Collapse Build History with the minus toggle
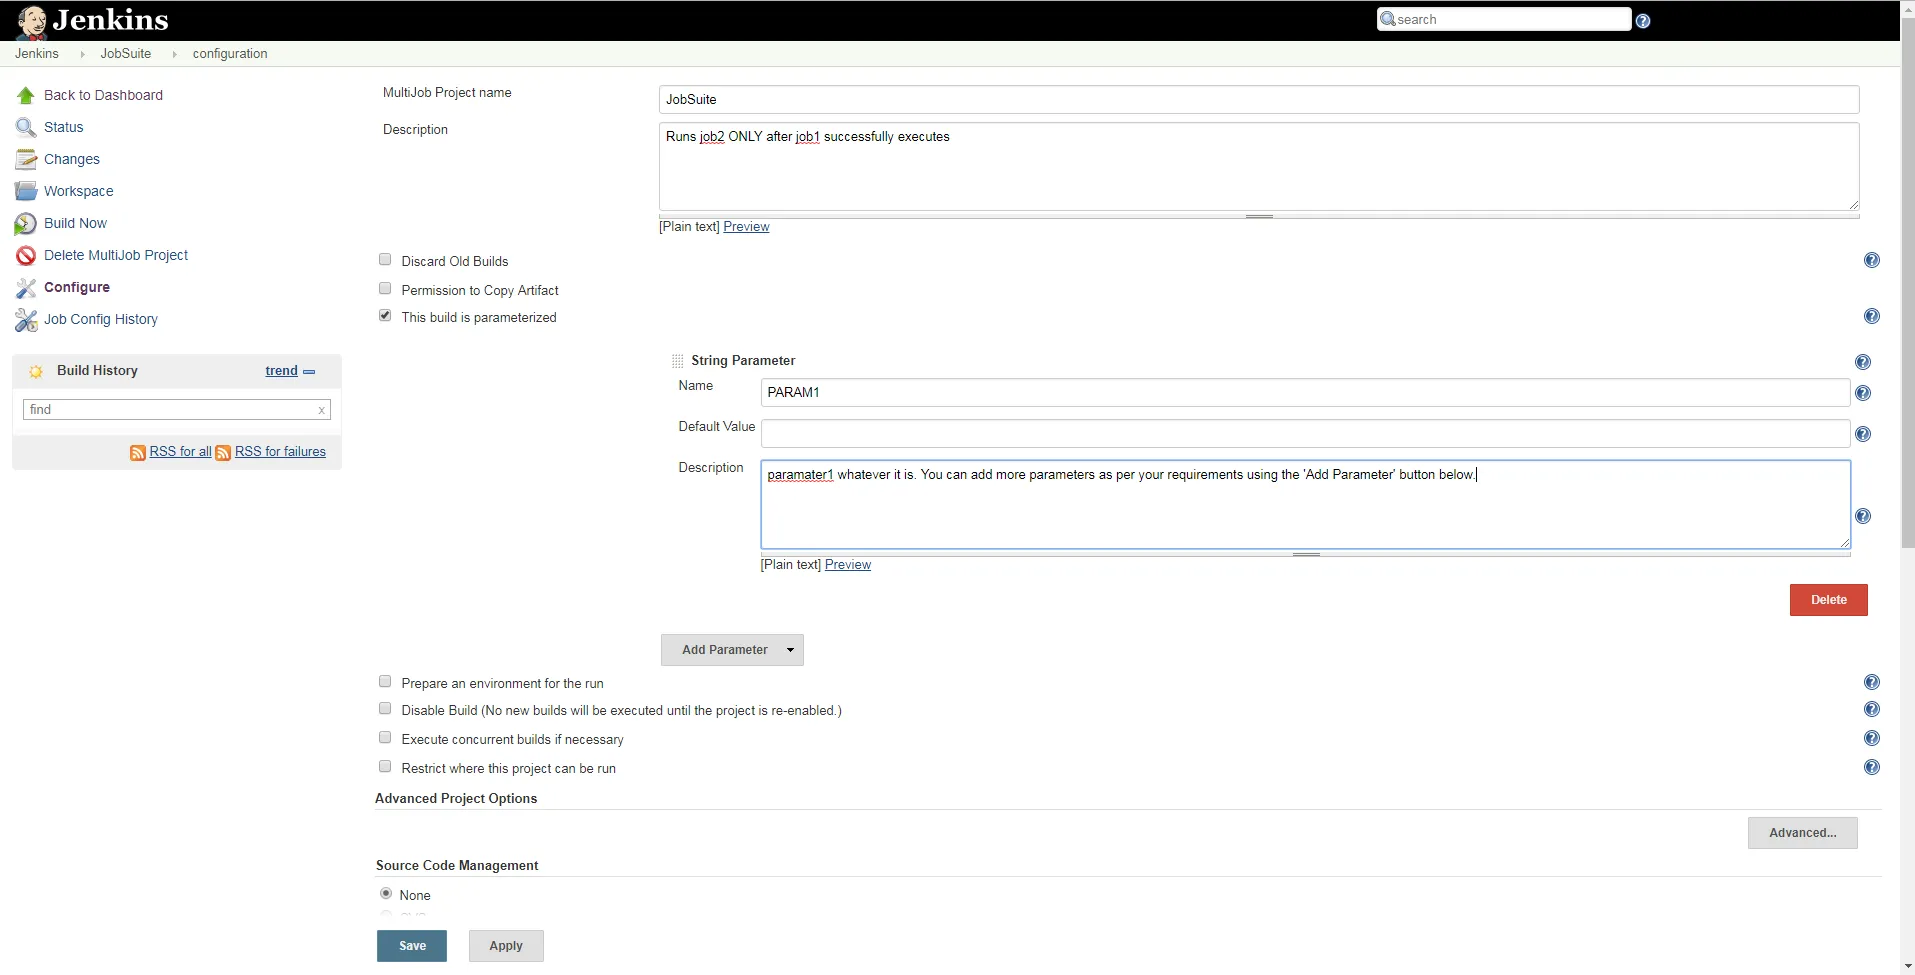 point(309,372)
